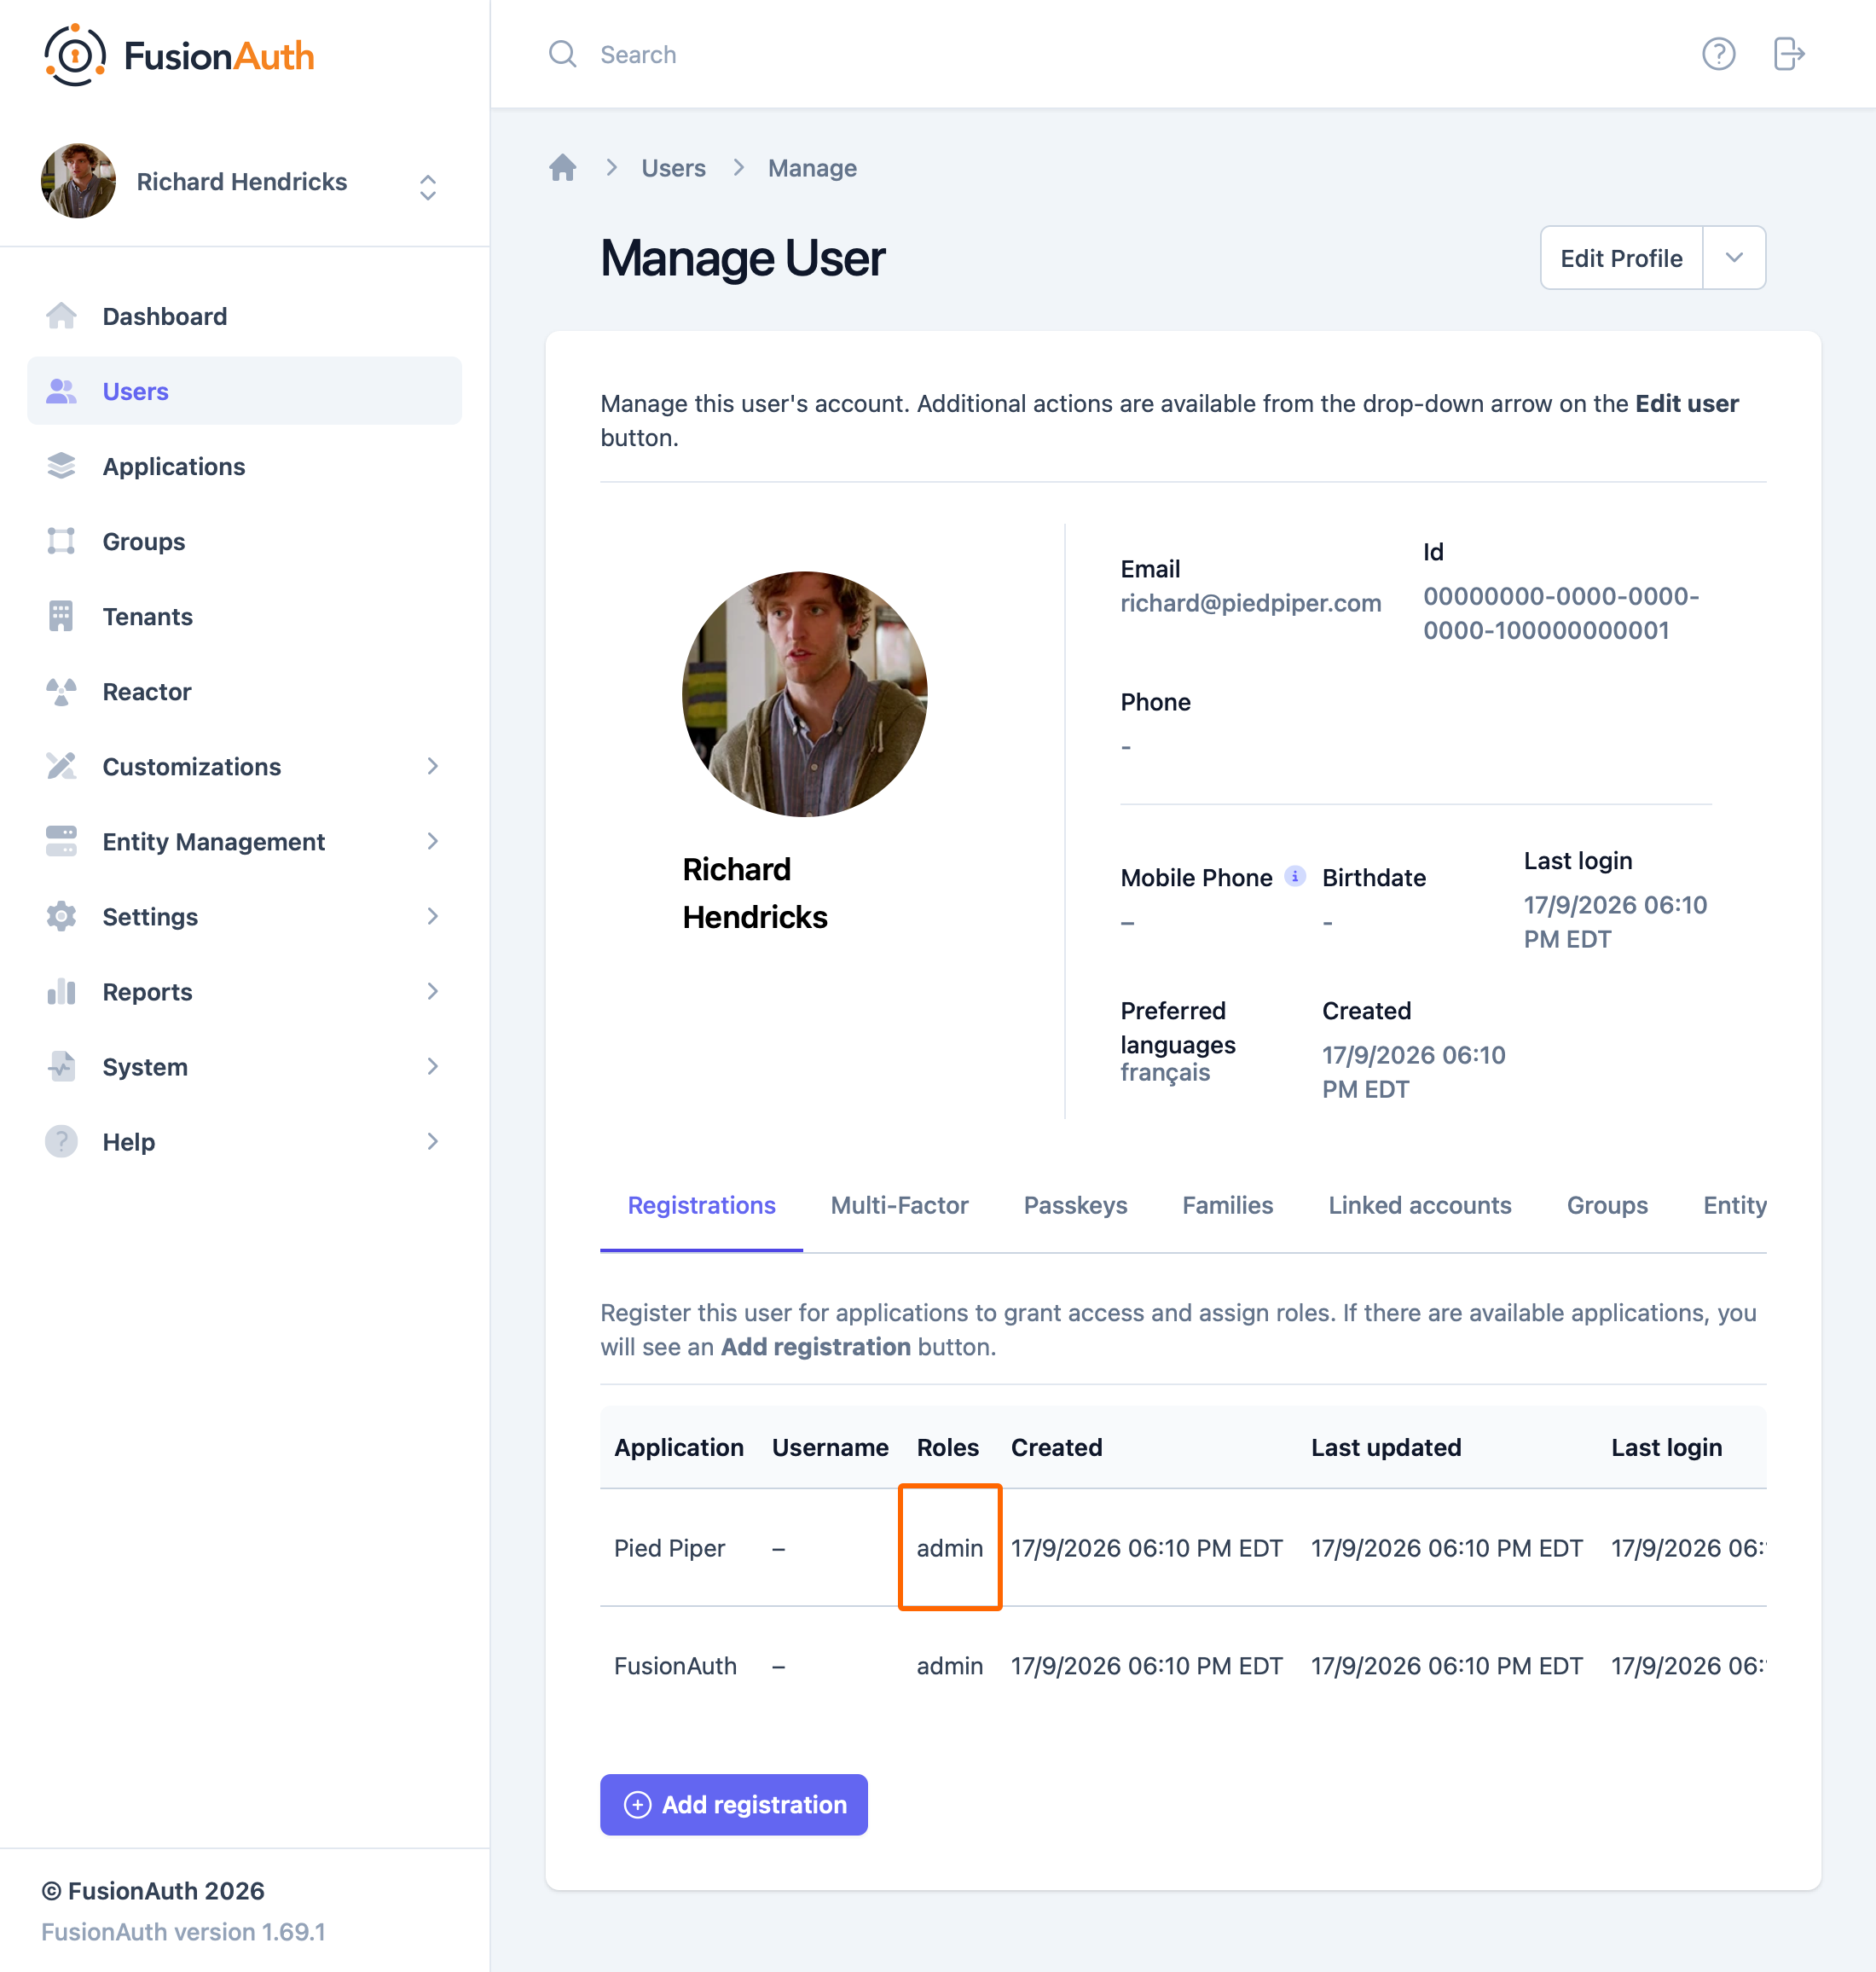Expand the Reports submenu chevron
This screenshot has height=1972, width=1876.
[432, 991]
